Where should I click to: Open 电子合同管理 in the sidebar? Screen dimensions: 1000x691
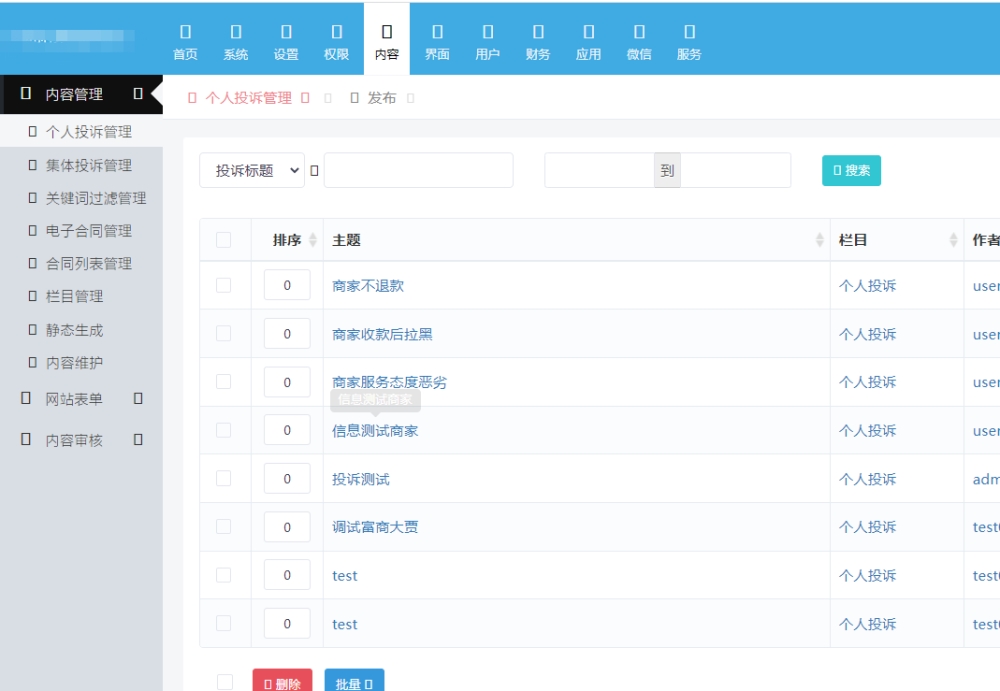click(x=81, y=231)
